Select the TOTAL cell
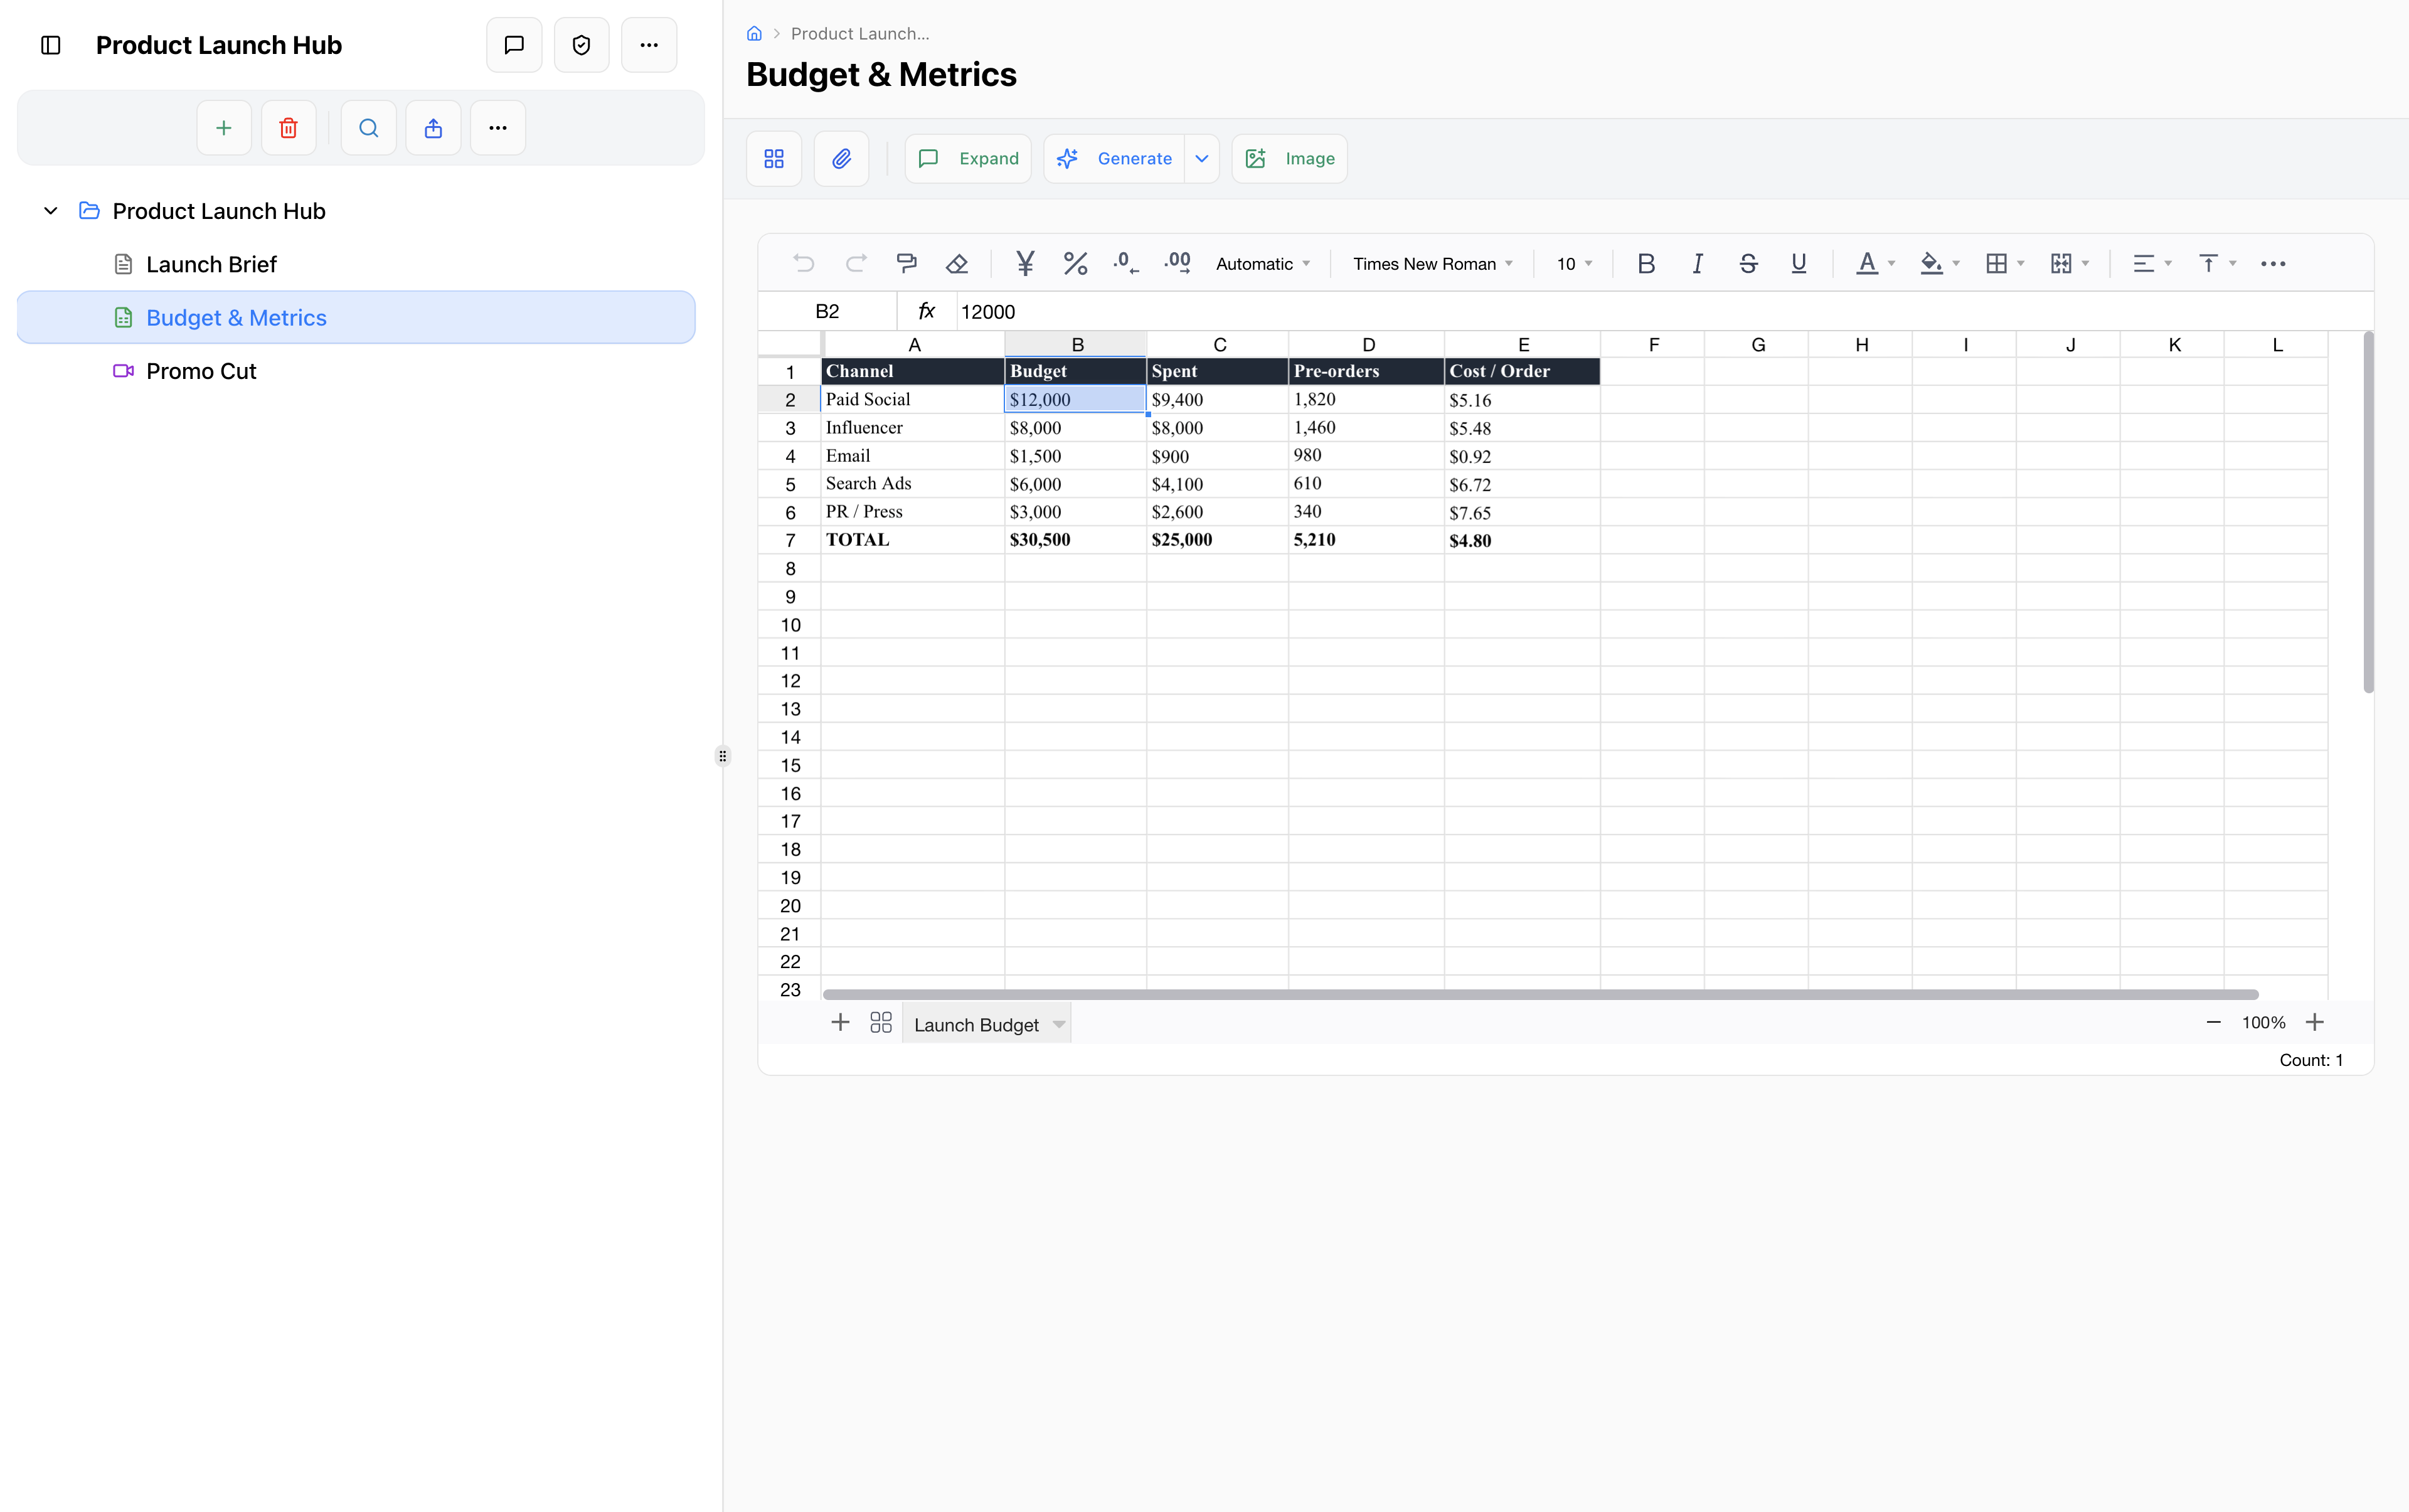Image resolution: width=2409 pixels, height=1512 pixels. (x=913, y=540)
